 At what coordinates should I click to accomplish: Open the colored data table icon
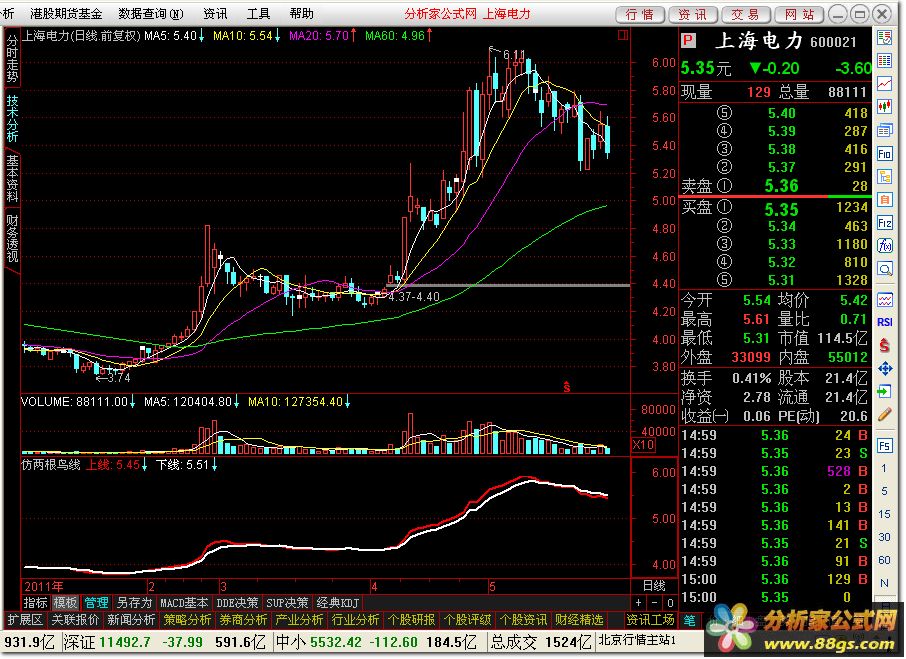[885, 61]
